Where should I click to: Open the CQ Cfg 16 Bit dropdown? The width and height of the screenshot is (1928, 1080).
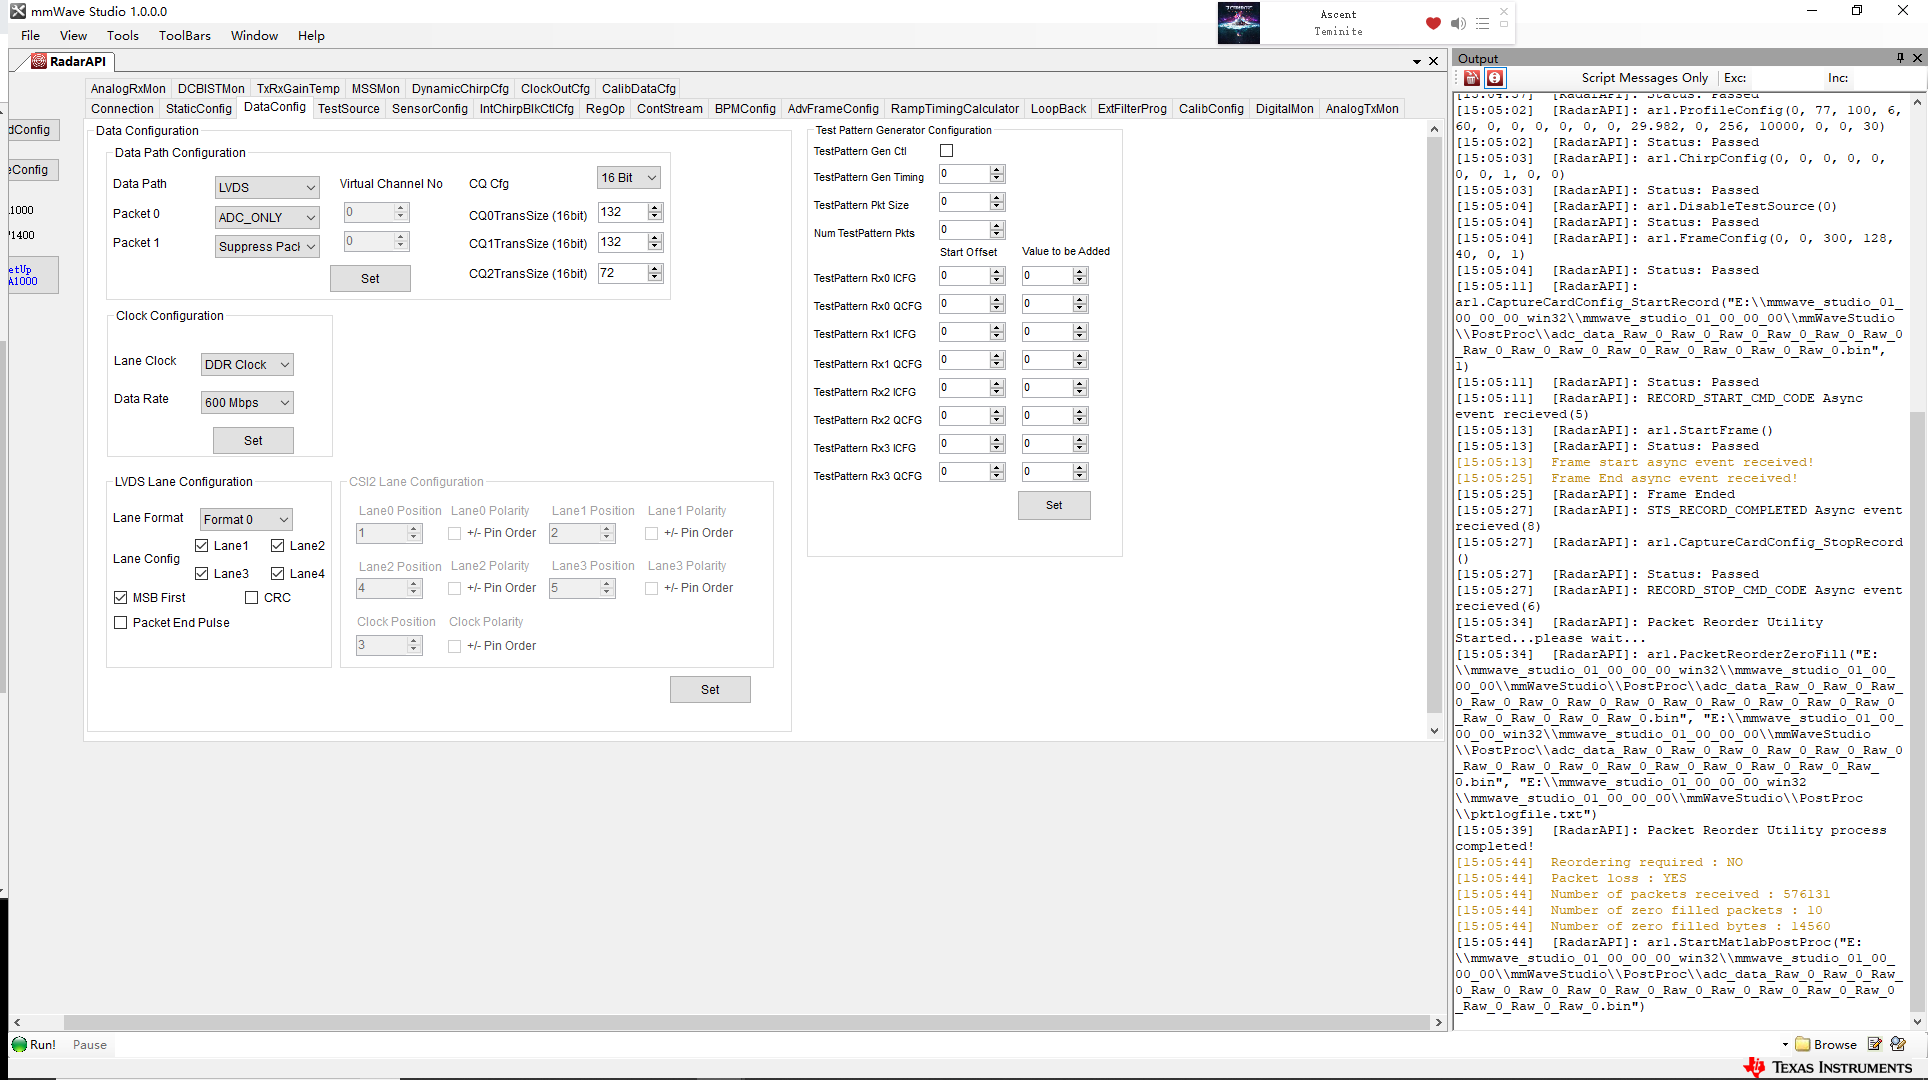(629, 178)
